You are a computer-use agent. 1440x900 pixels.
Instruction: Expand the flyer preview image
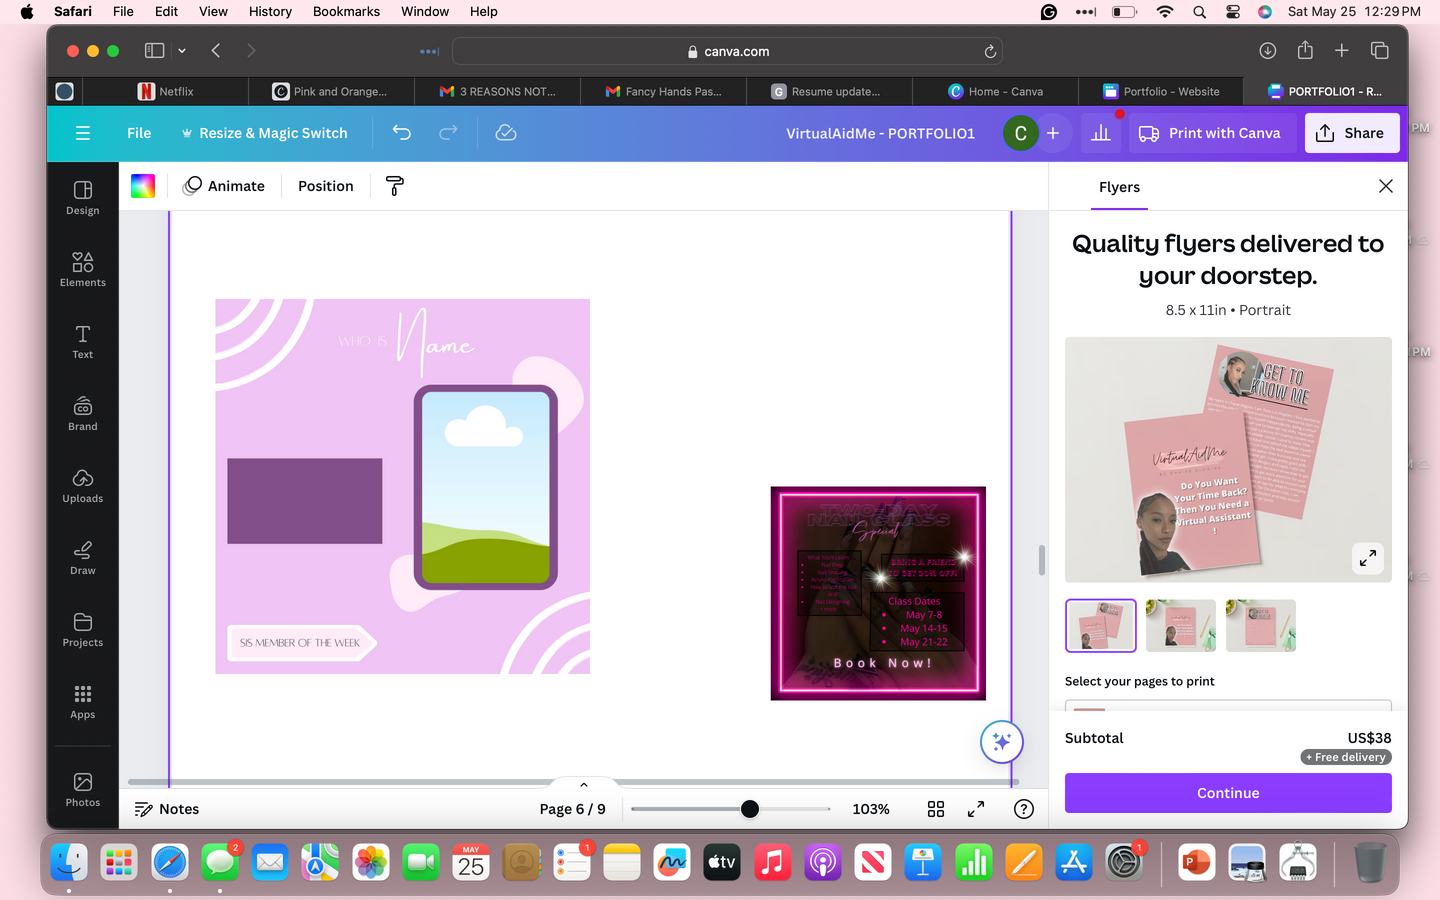1367,557
